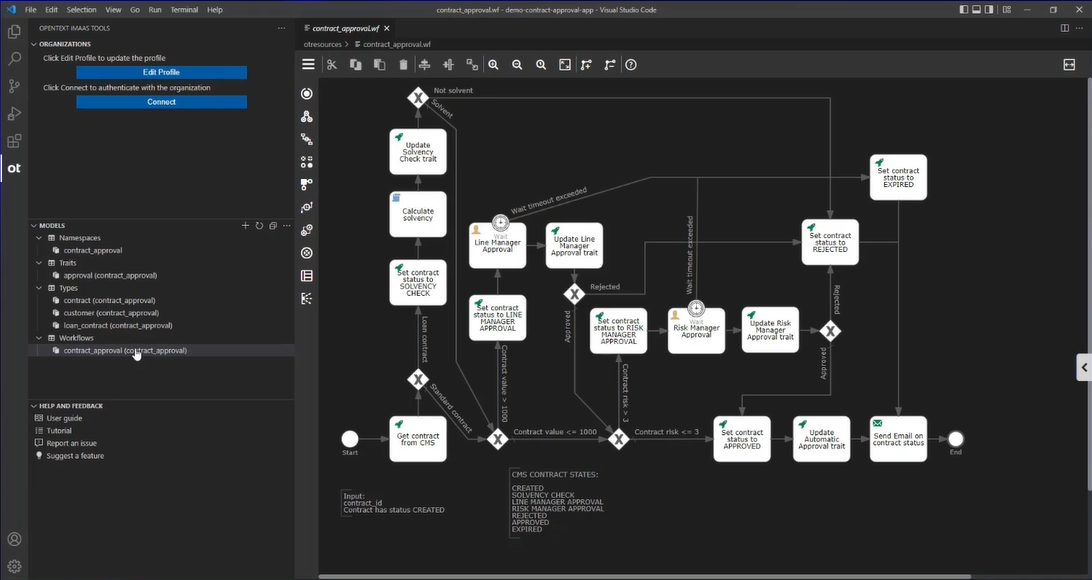This screenshot has height=580, width=1092.
Task: Click the remove bend point toolbar icon
Action: 610,65
